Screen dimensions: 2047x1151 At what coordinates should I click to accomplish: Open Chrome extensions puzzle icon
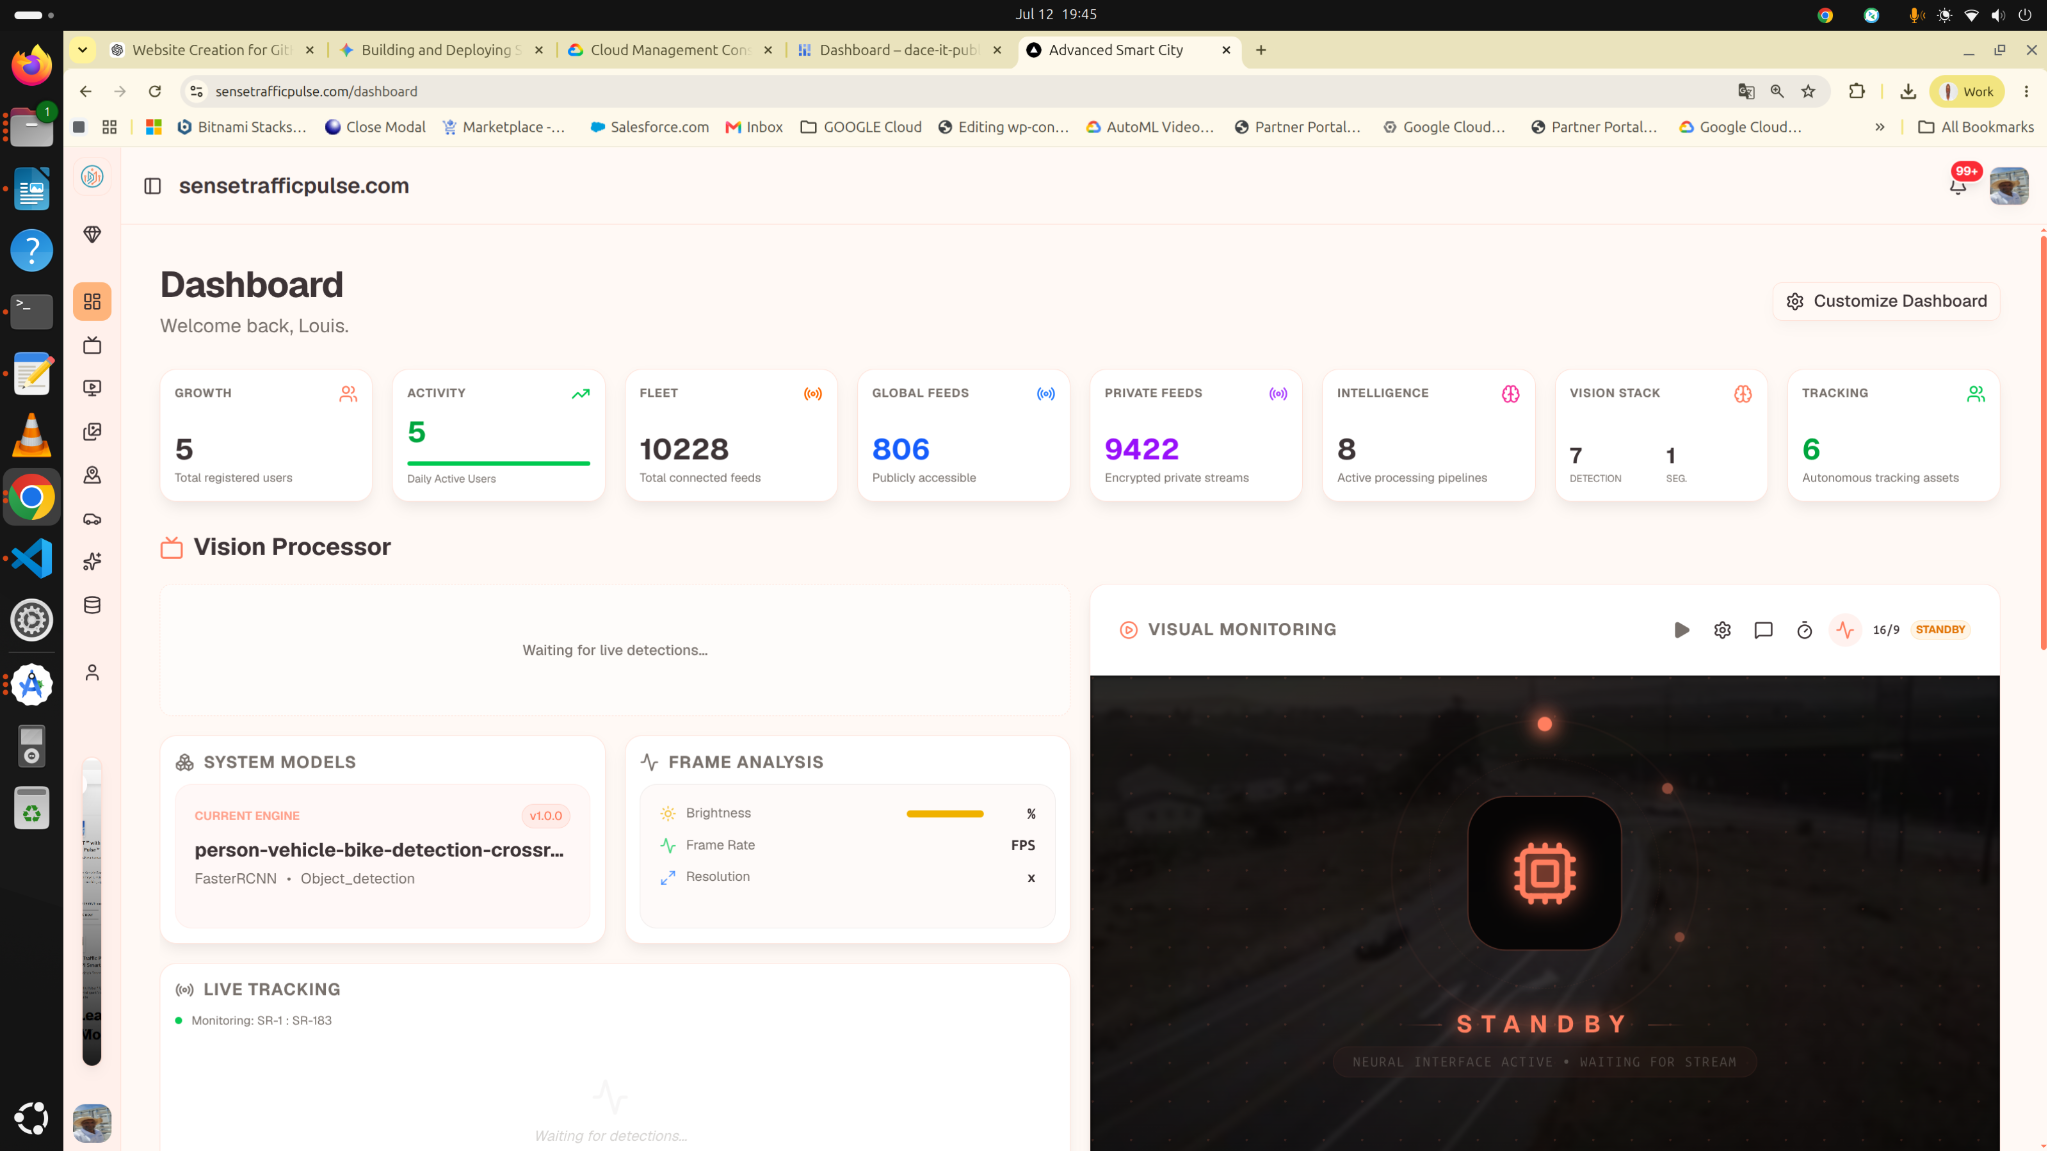coord(1857,91)
